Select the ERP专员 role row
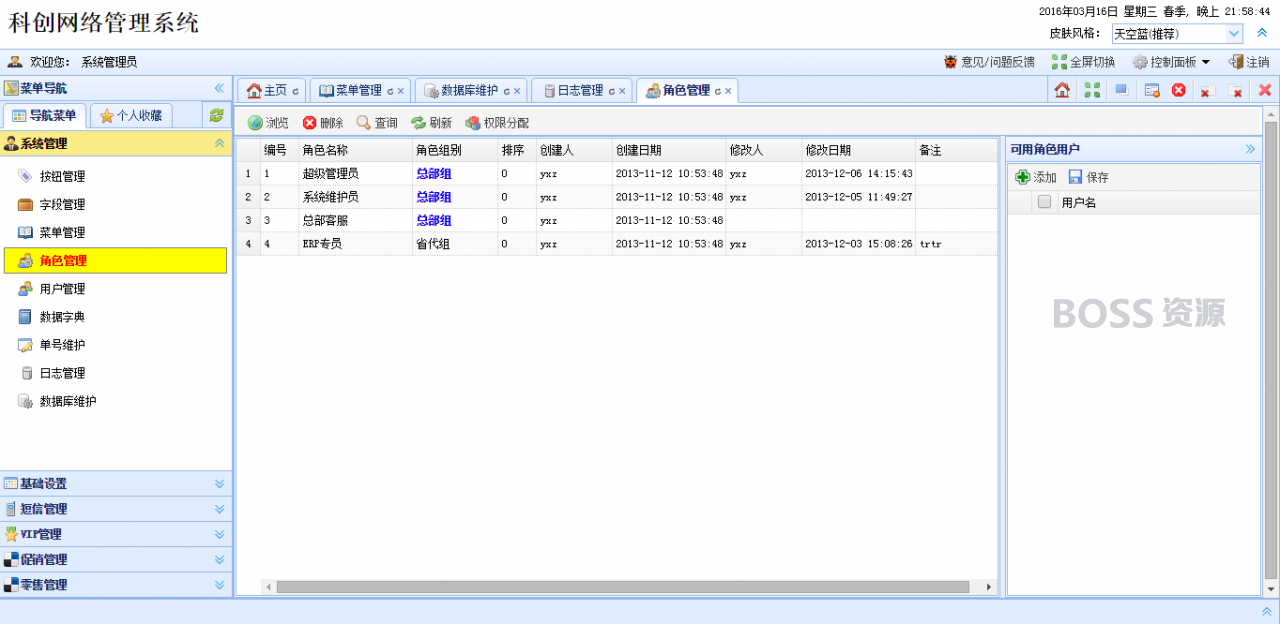 (x=616, y=244)
